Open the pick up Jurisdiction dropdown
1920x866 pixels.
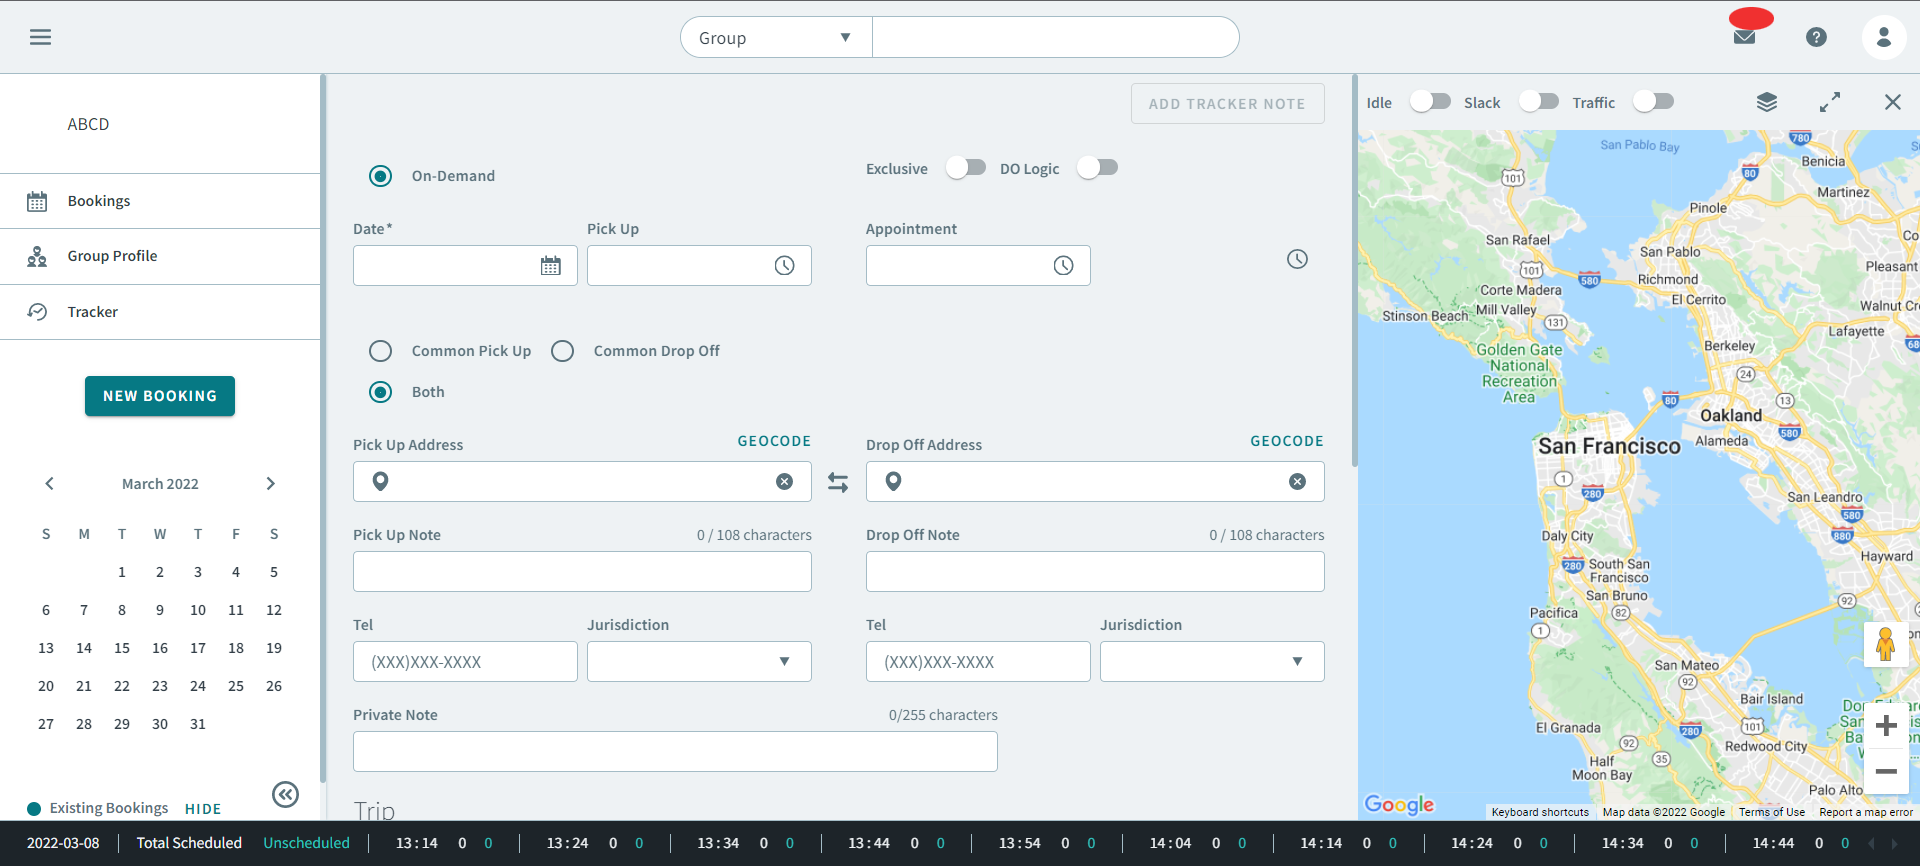(699, 662)
